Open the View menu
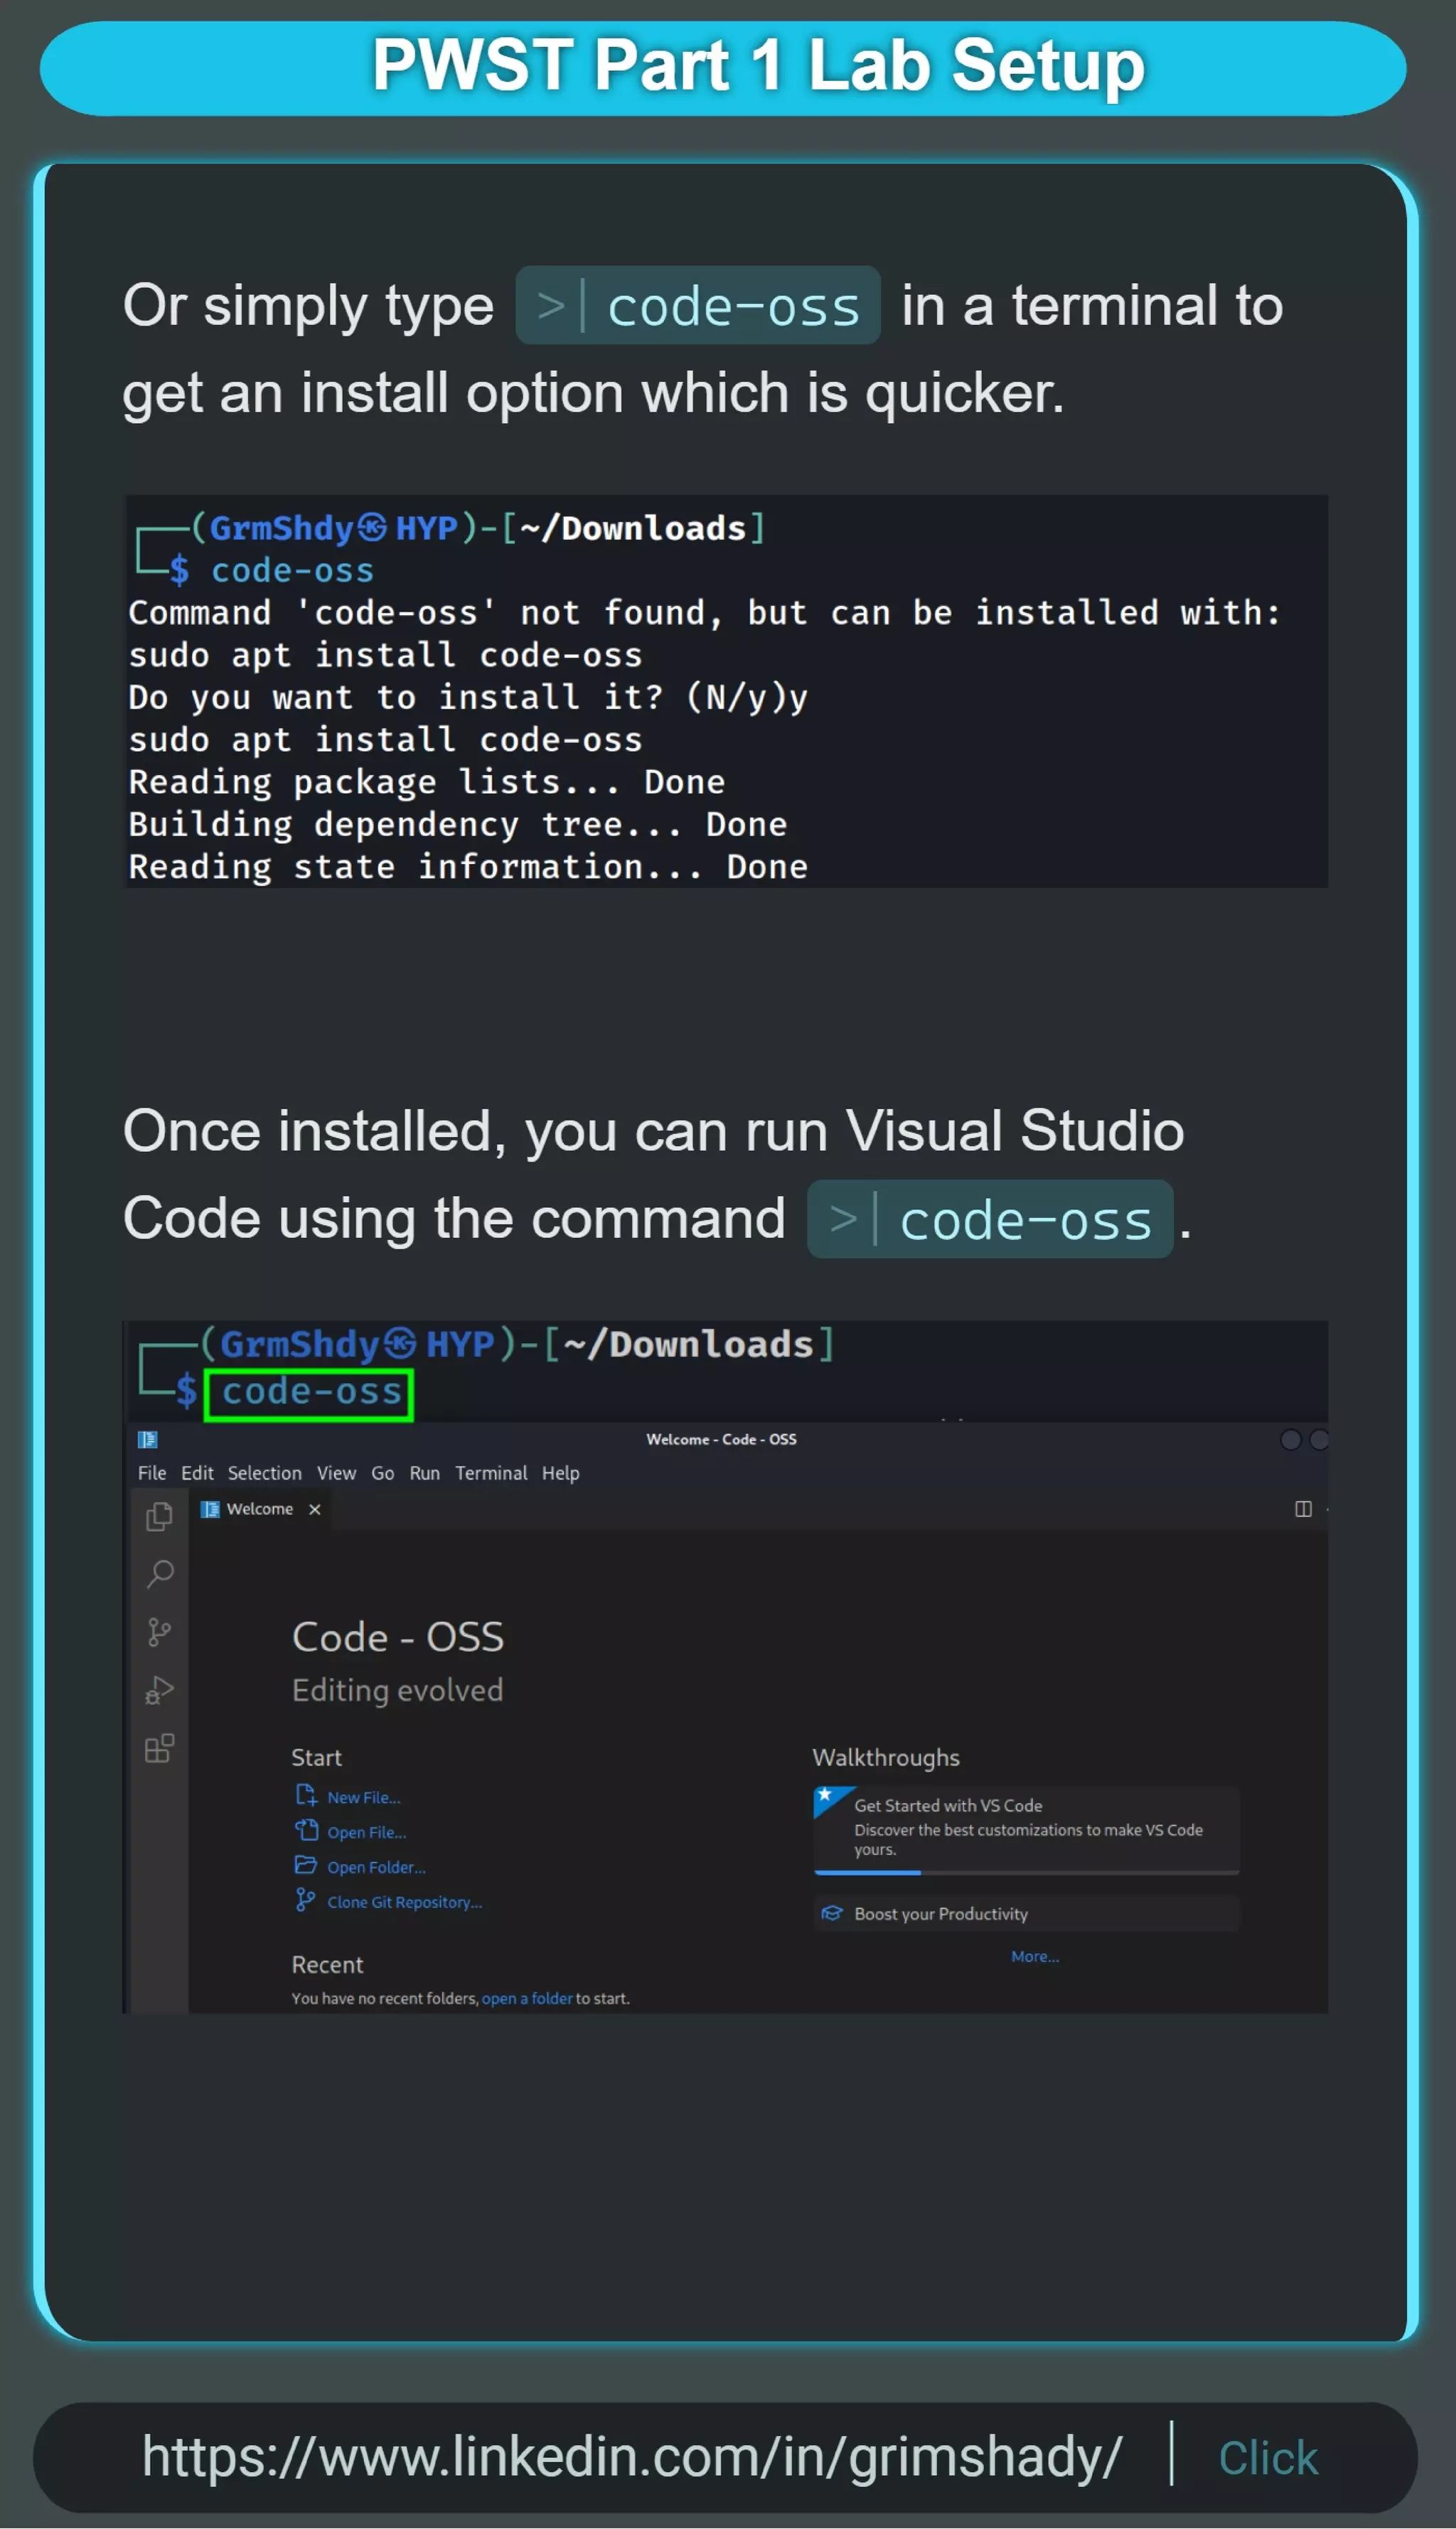Viewport: 1456px width, 2529px height. (336, 1473)
